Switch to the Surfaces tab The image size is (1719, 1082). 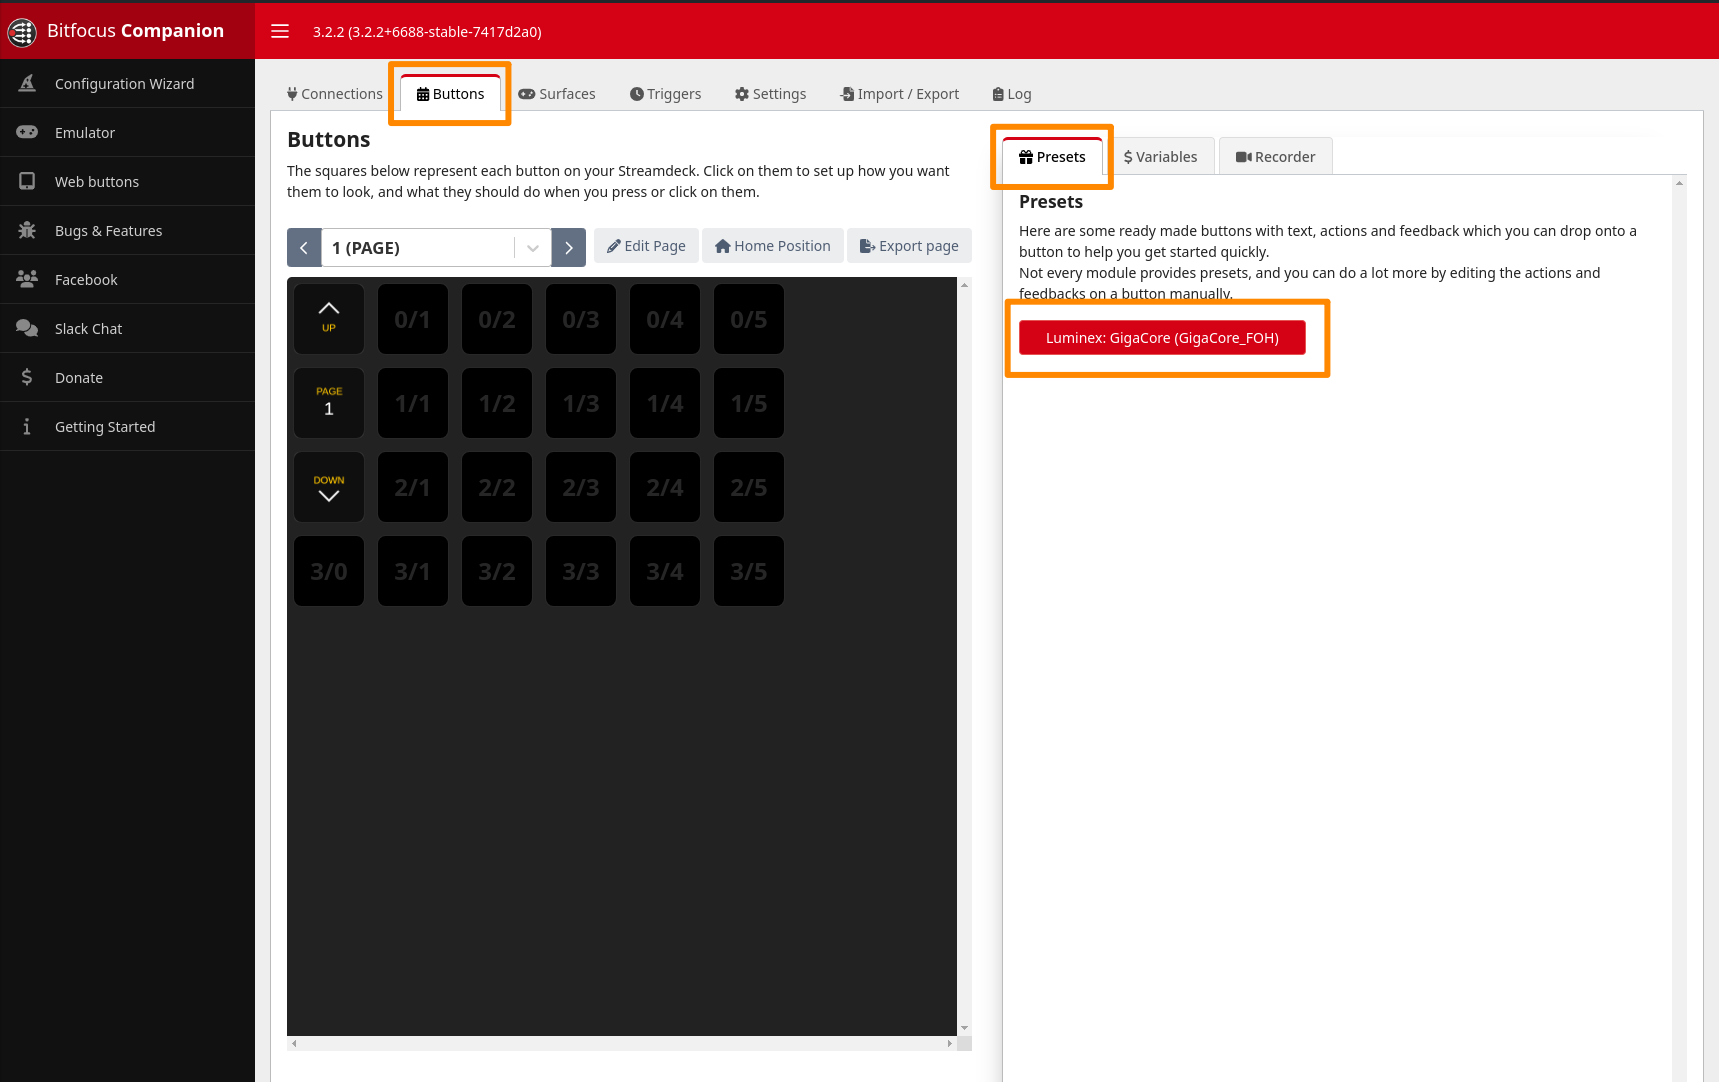coord(557,94)
